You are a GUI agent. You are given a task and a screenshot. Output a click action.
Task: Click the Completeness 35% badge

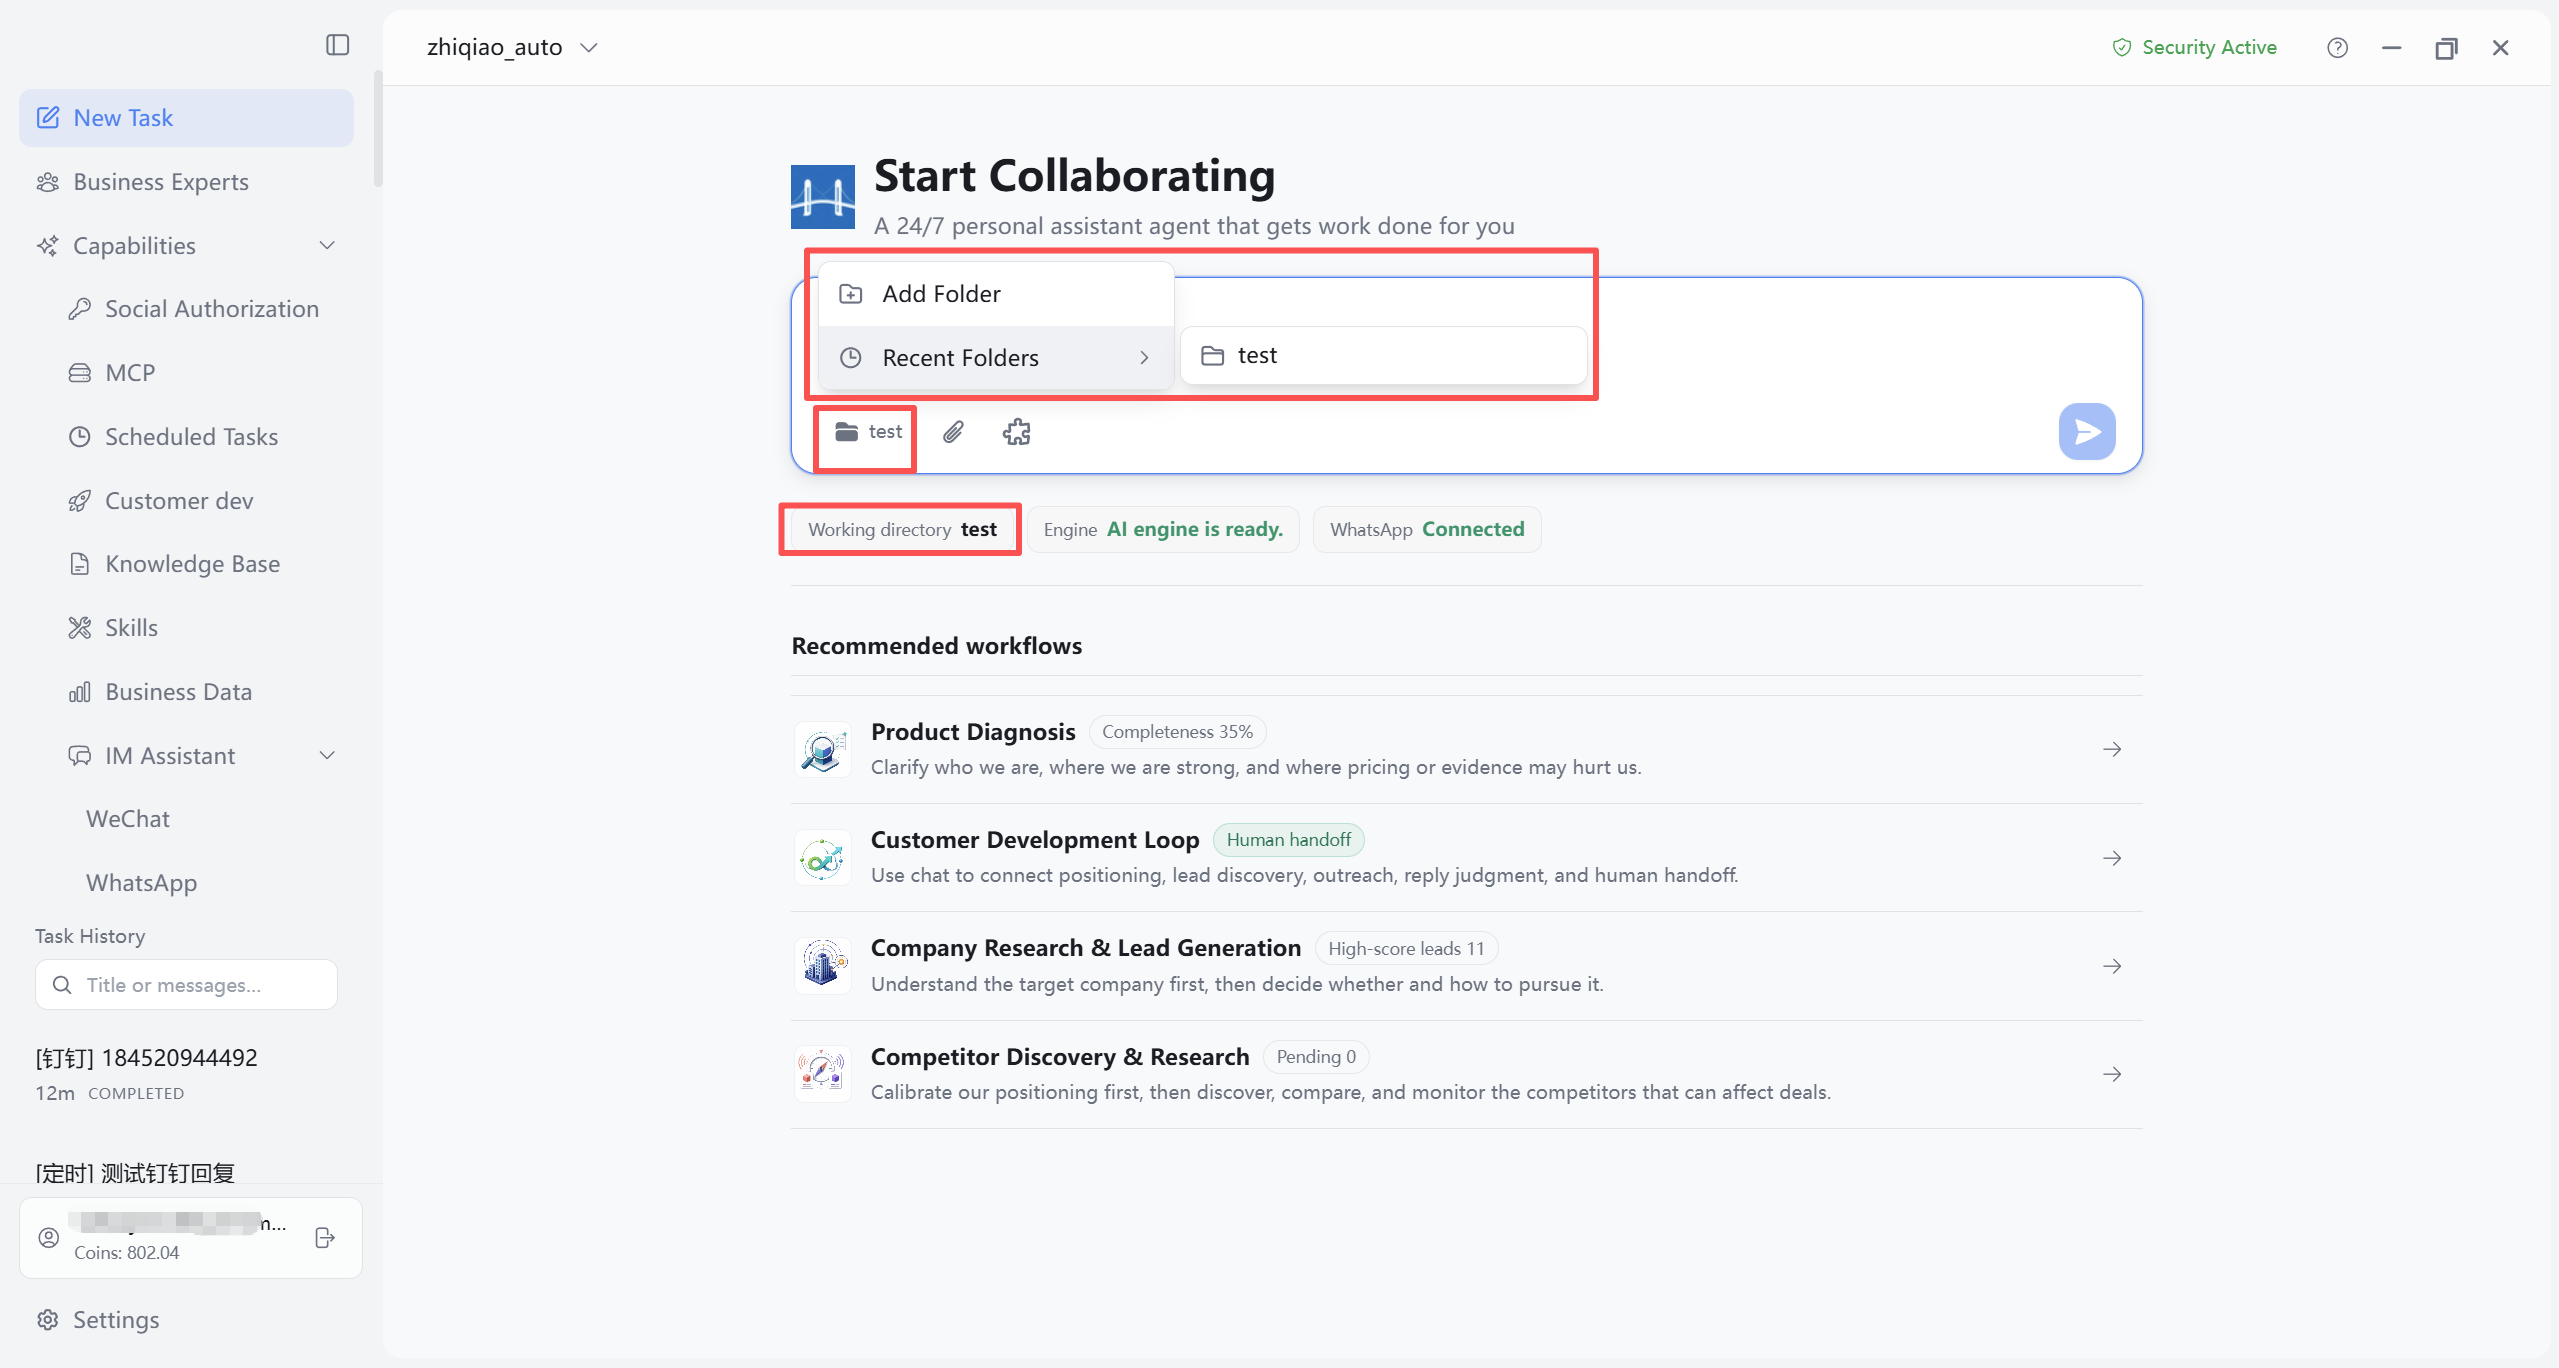[x=1177, y=732]
